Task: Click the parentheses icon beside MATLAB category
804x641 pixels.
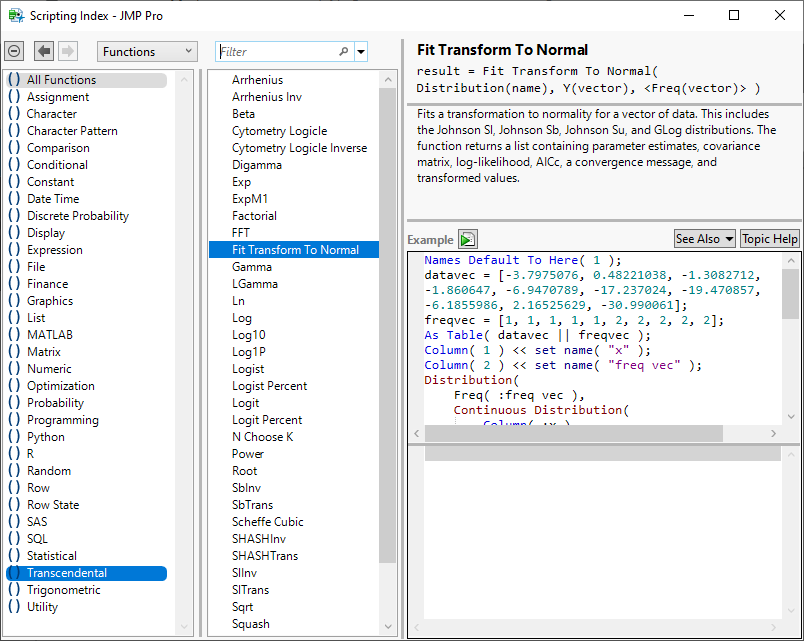Action: pyautogui.click(x=14, y=335)
